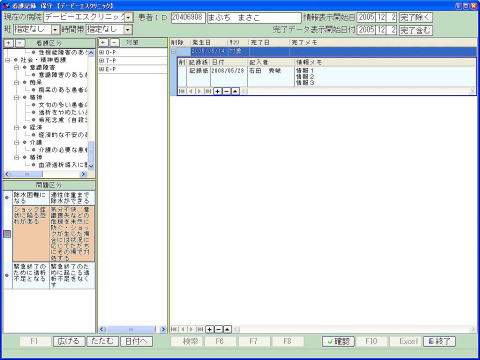Click the minus button in 看護区分 header
The height and width of the screenshot is (360, 480).
[20, 43]
